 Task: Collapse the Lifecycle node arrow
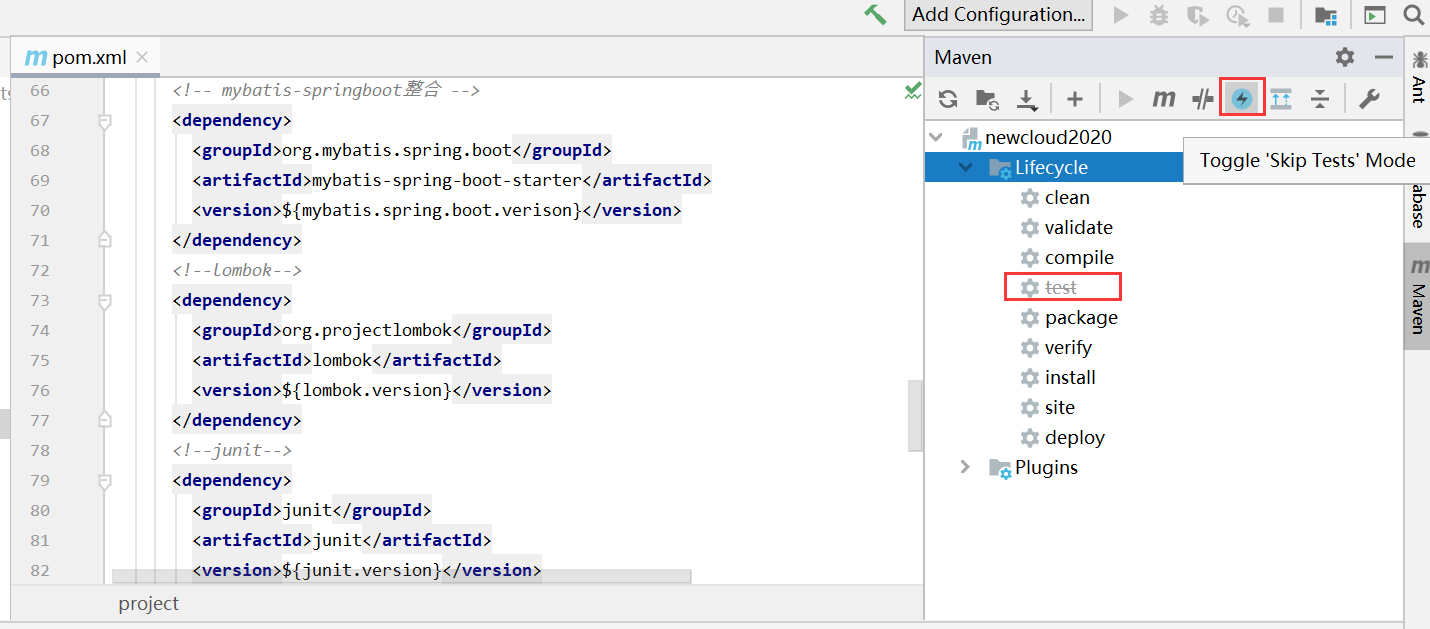pos(965,167)
